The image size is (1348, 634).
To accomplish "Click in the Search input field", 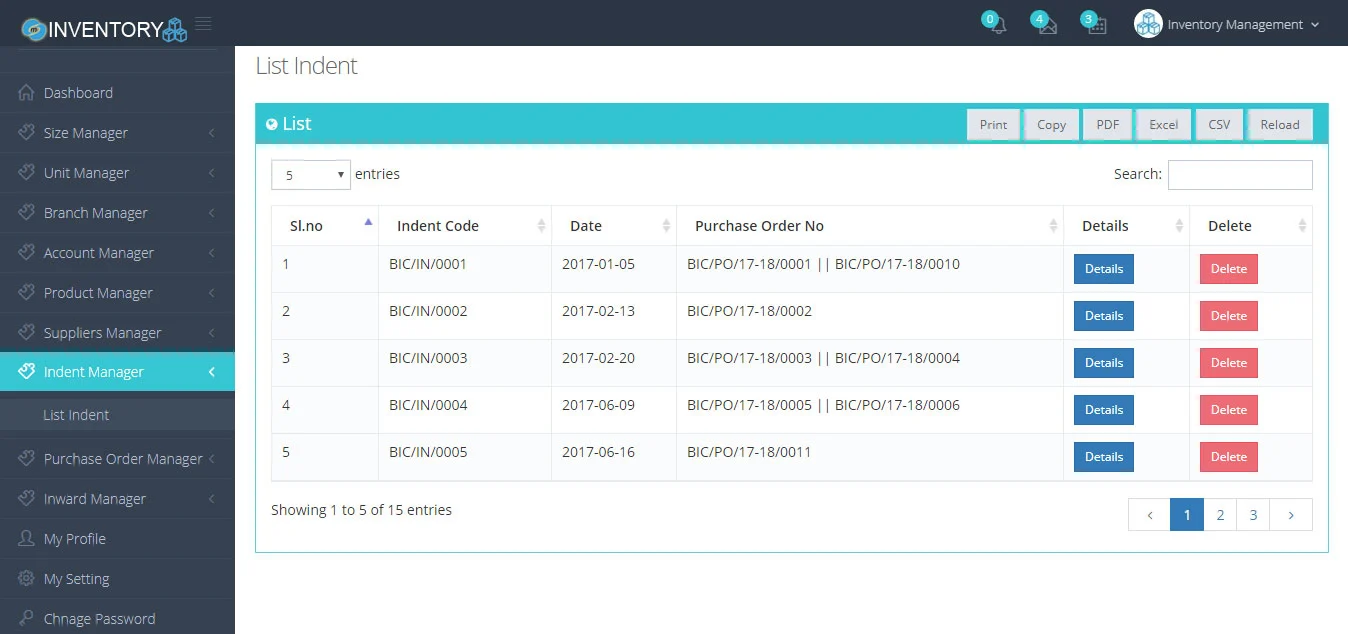I will [1240, 174].
